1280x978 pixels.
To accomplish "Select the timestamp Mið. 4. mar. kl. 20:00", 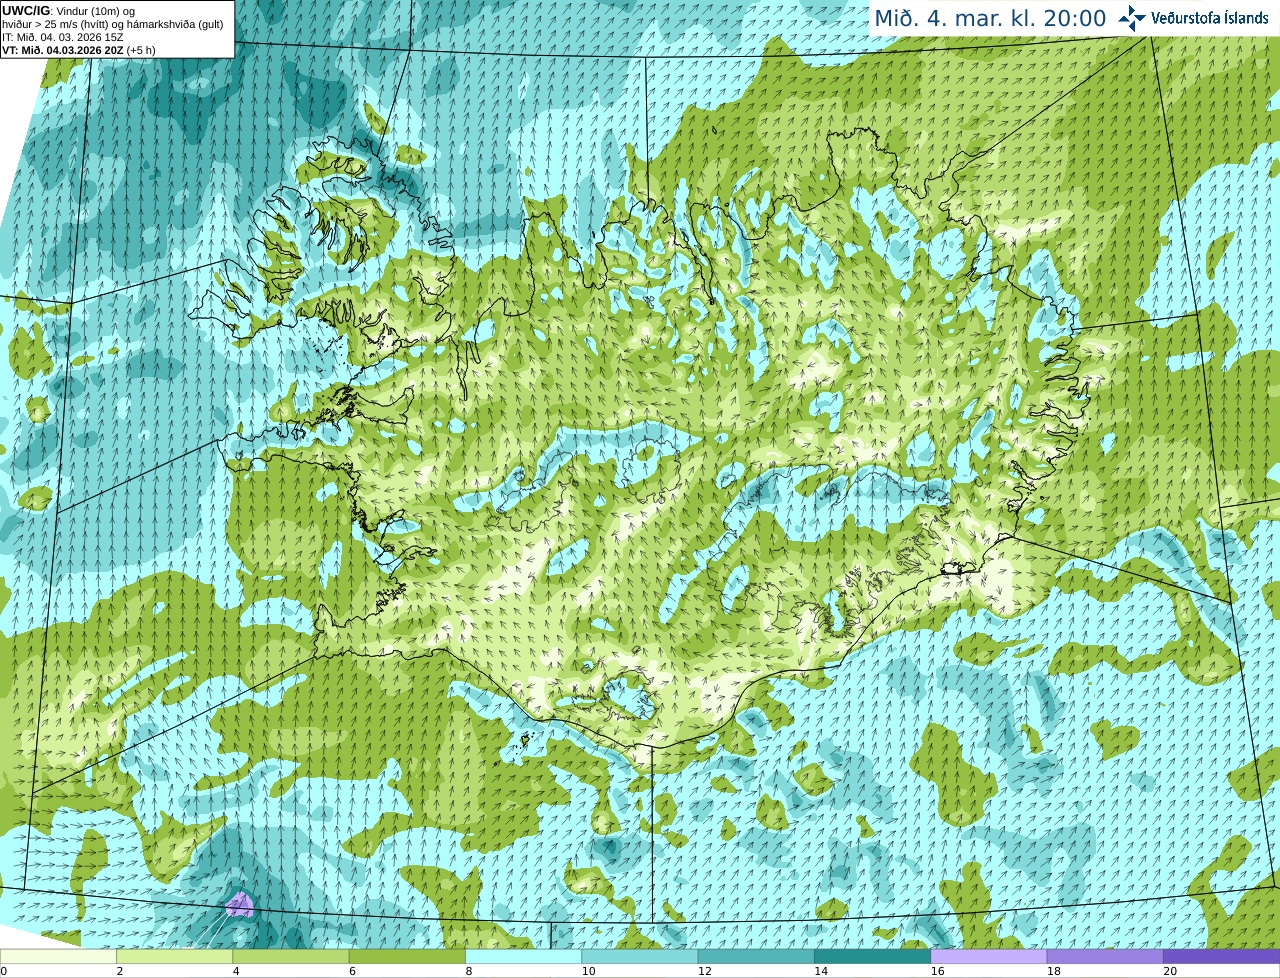I will coord(990,18).
